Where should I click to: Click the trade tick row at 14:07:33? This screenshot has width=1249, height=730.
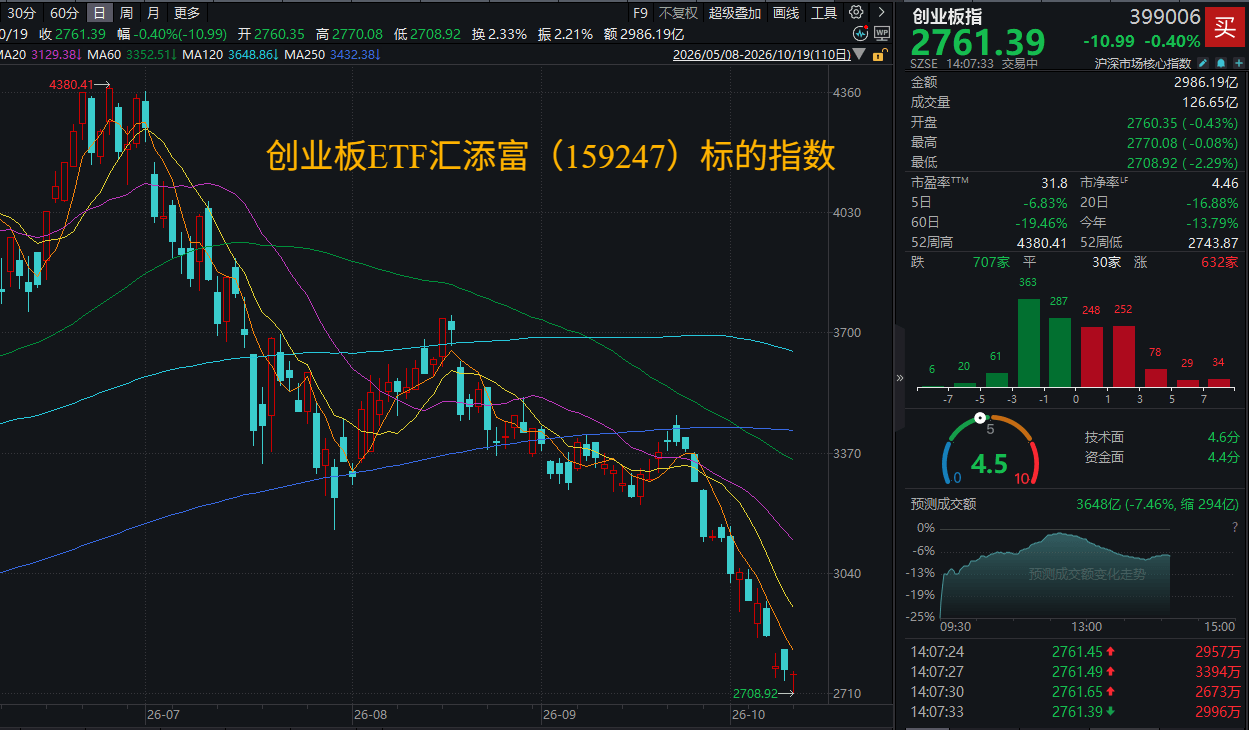[x=1075, y=712]
